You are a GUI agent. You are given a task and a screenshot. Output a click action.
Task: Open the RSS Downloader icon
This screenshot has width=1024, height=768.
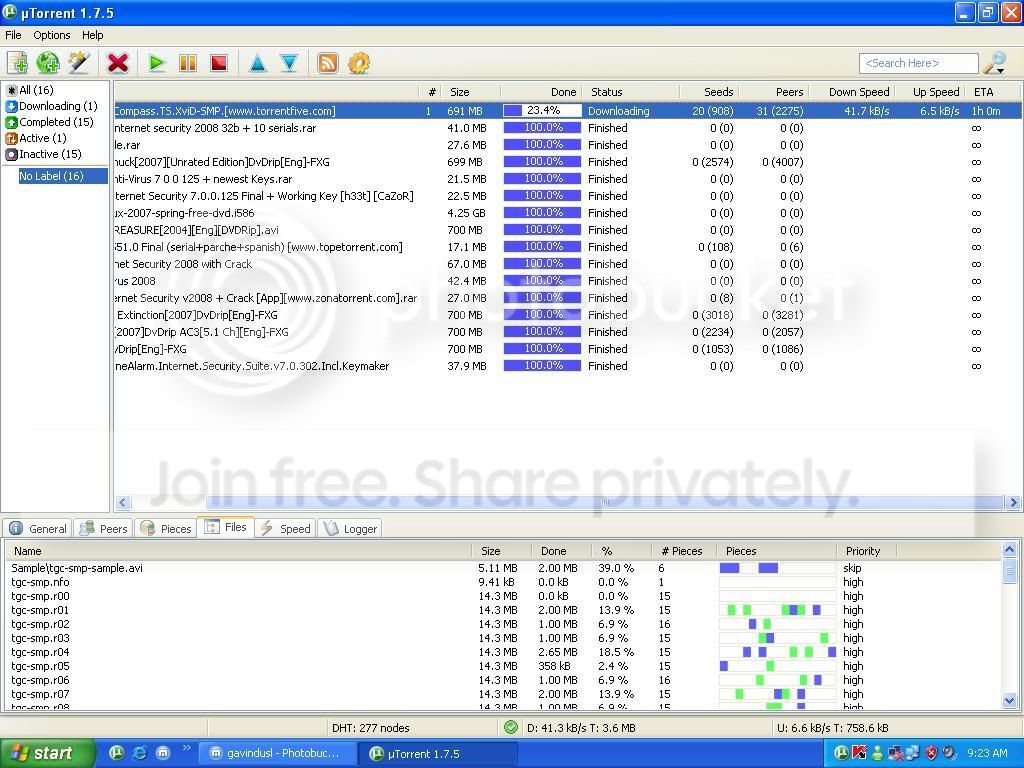[x=328, y=63]
